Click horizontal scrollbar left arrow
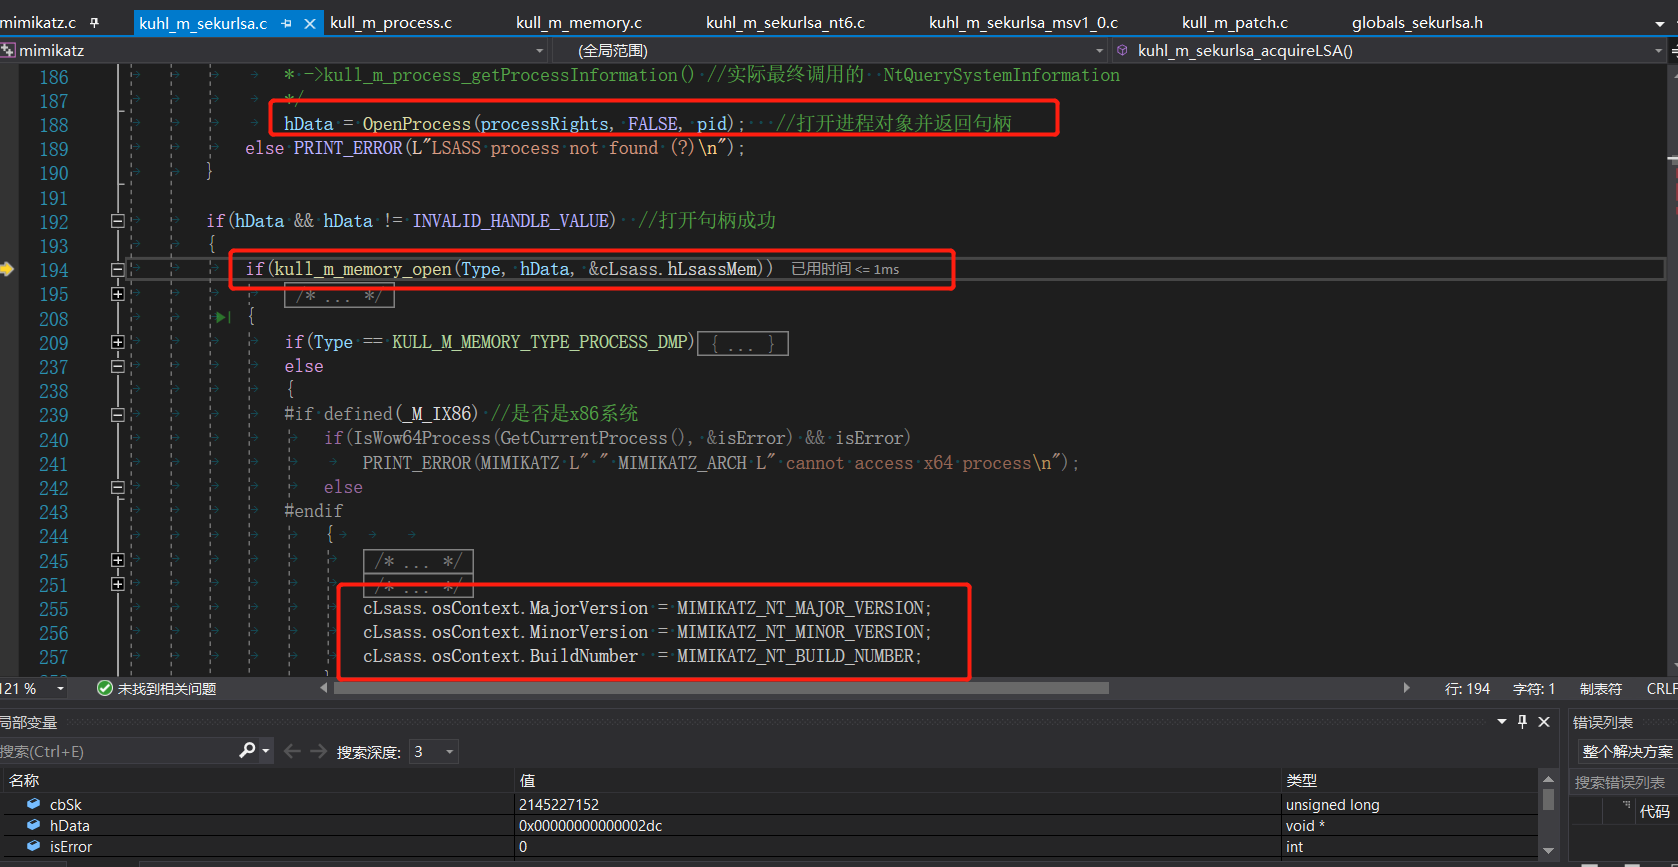The width and height of the screenshot is (1678, 867). point(324,688)
